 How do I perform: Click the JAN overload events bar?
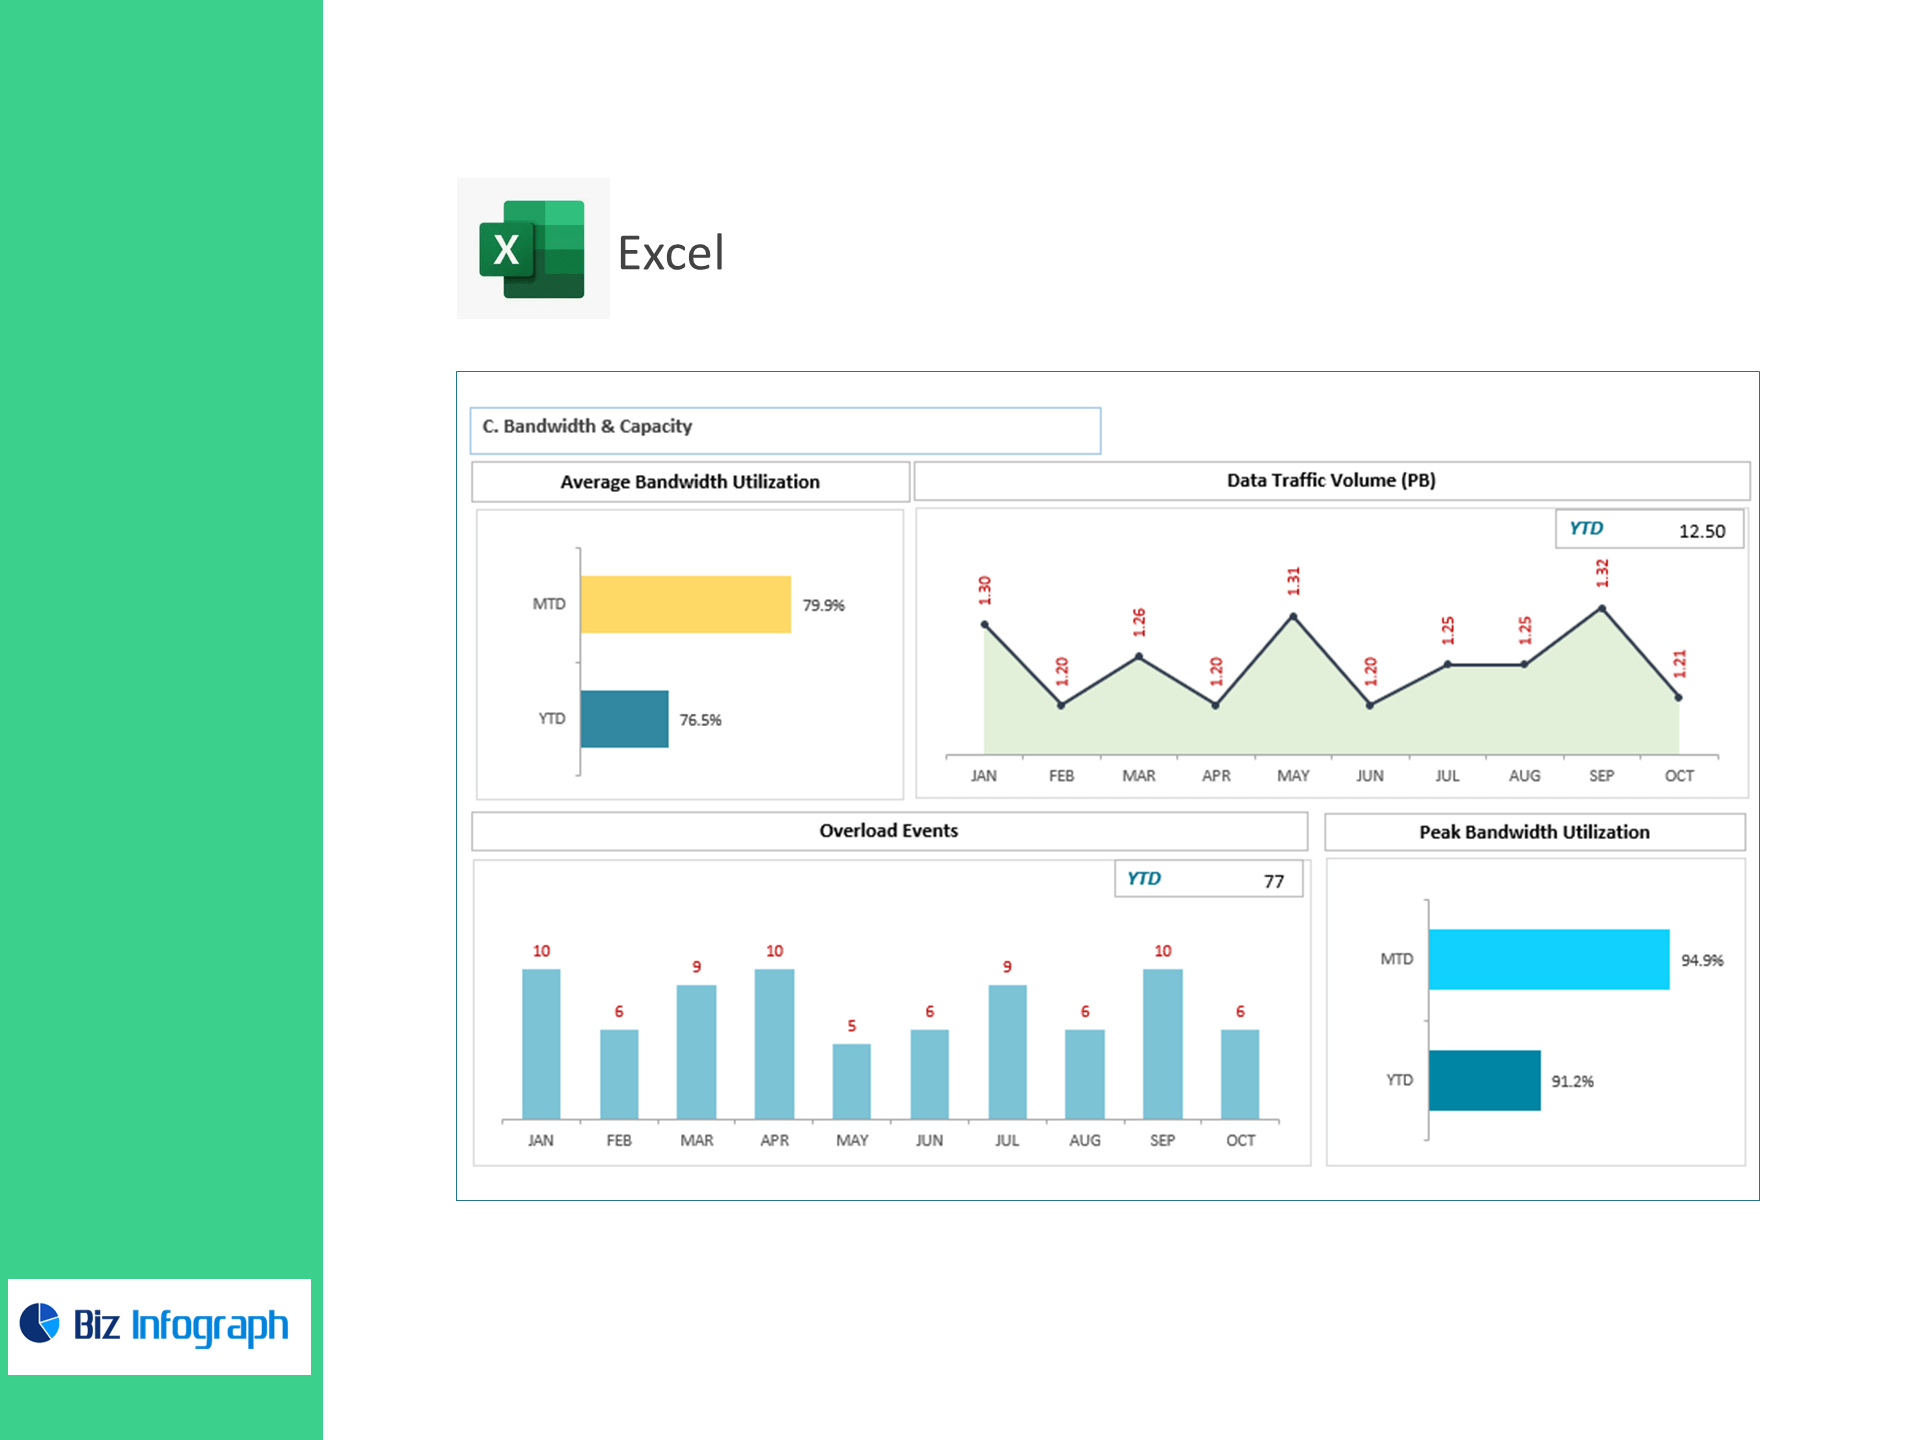tap(541, 1043)
